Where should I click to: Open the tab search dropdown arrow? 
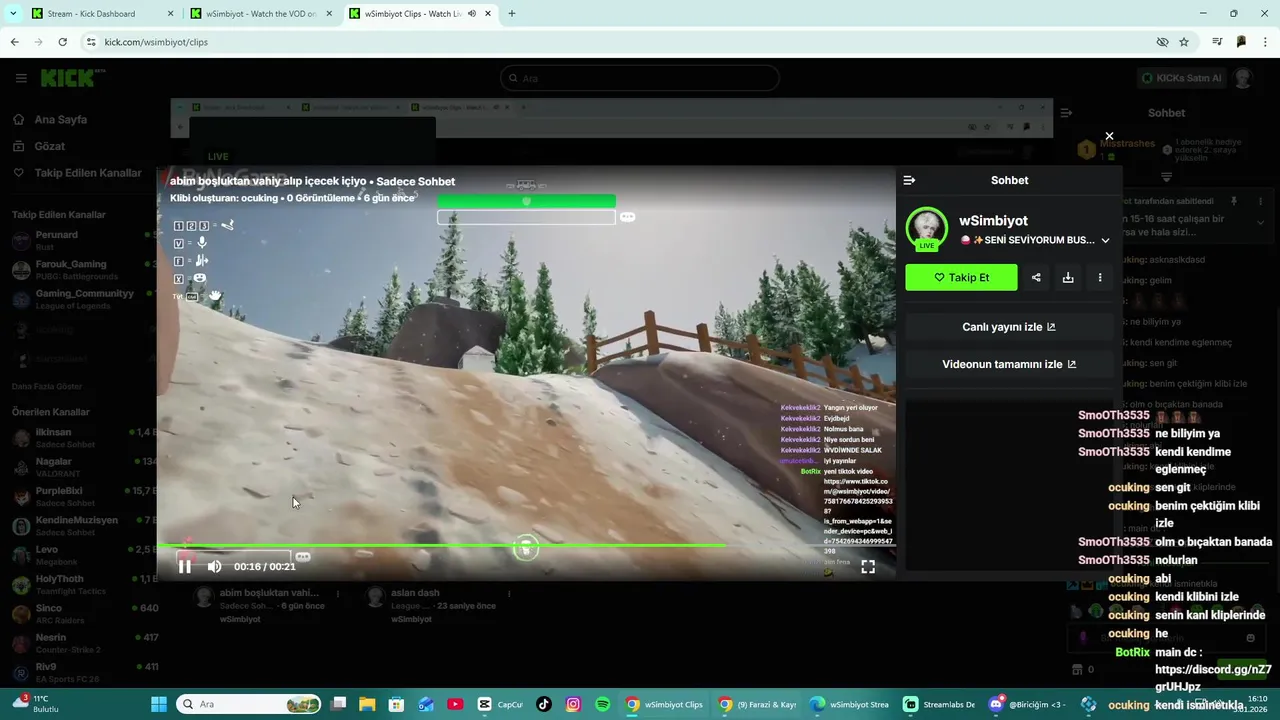tap(13, 14)
